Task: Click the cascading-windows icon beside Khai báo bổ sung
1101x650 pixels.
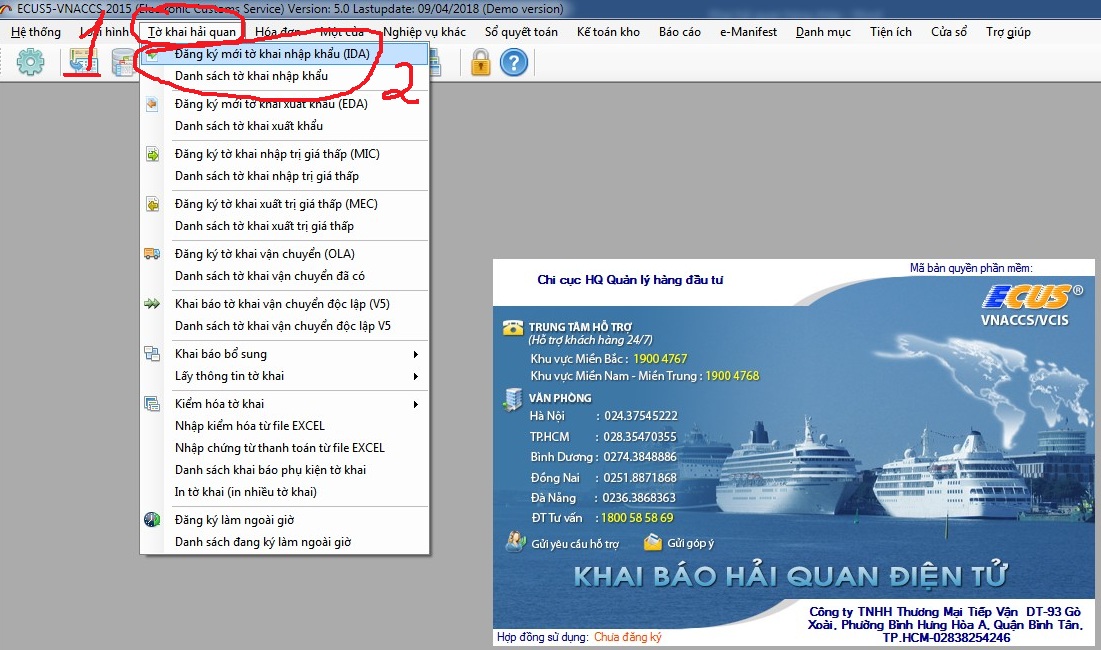Action: pyautogui.click(x=154, y=354)
